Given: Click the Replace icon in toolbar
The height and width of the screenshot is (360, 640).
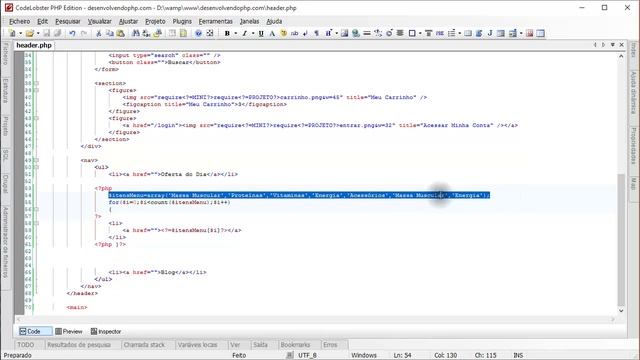Looking at the screenshot, I should (x=146, y=33).
